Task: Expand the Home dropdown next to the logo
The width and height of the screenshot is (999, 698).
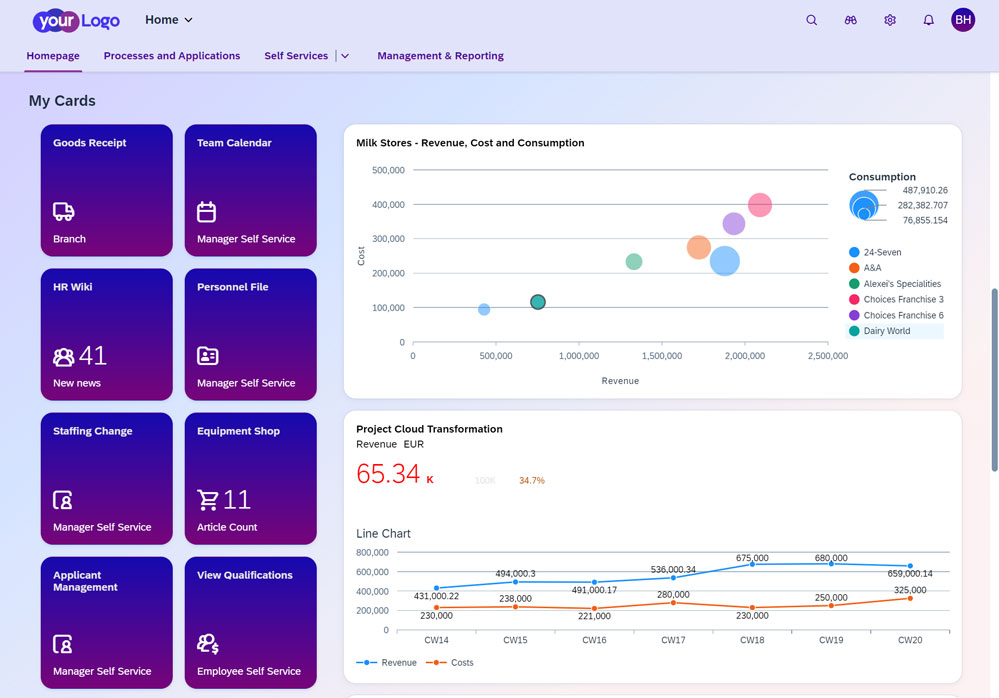Action: 169,20
